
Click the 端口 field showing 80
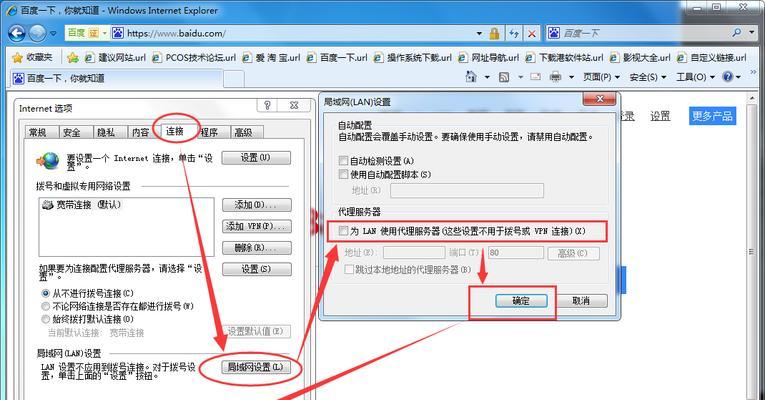point(516,253)
